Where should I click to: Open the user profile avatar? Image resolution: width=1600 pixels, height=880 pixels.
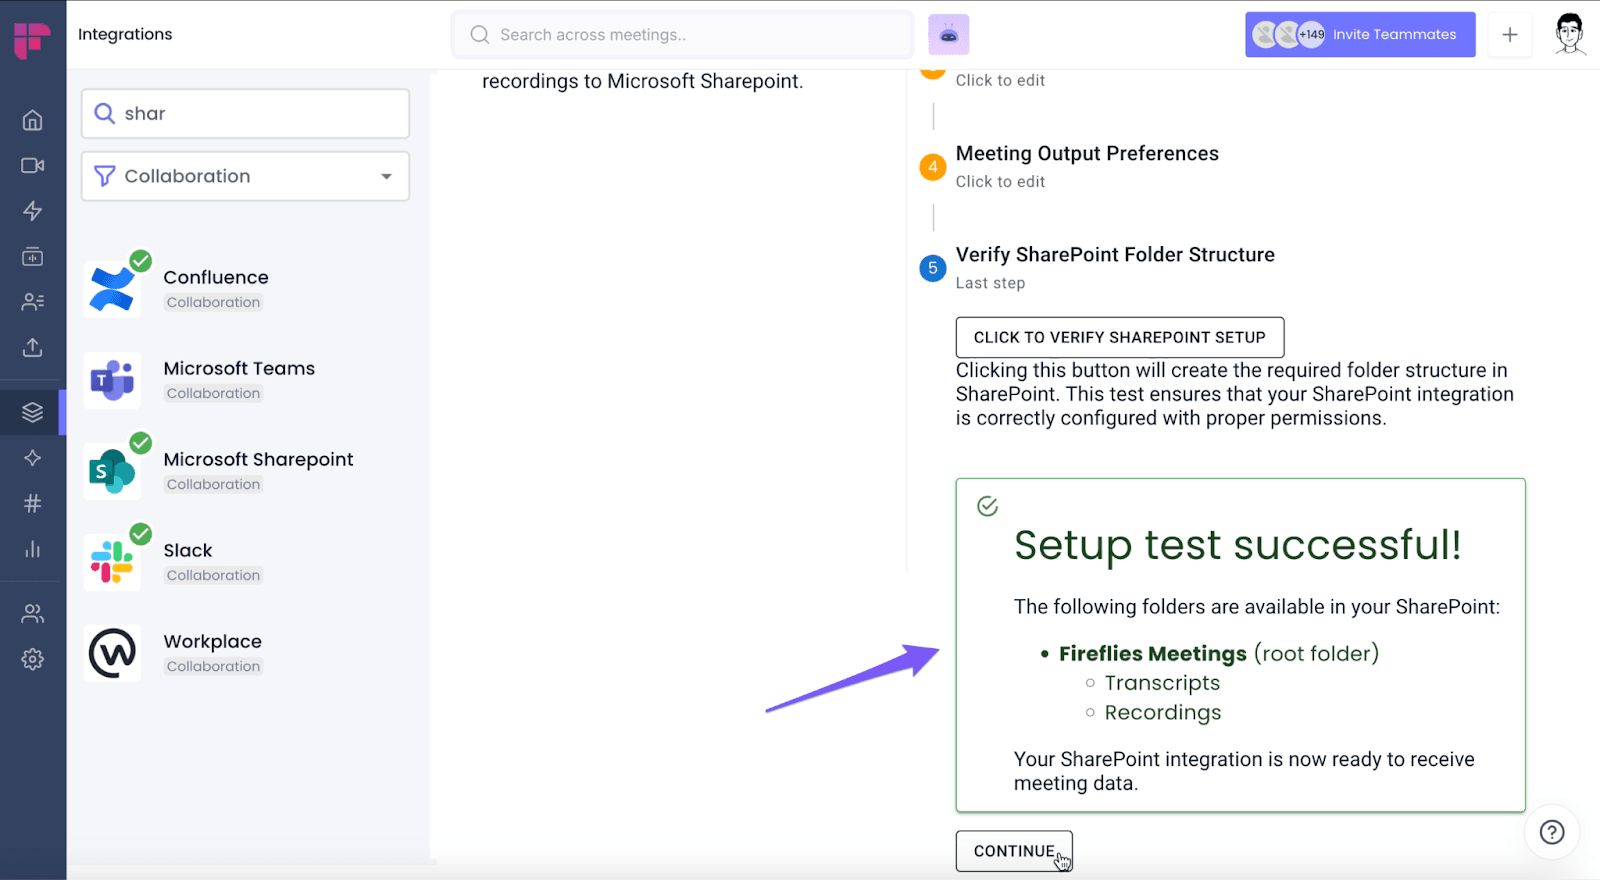[x=1570, y=34]
